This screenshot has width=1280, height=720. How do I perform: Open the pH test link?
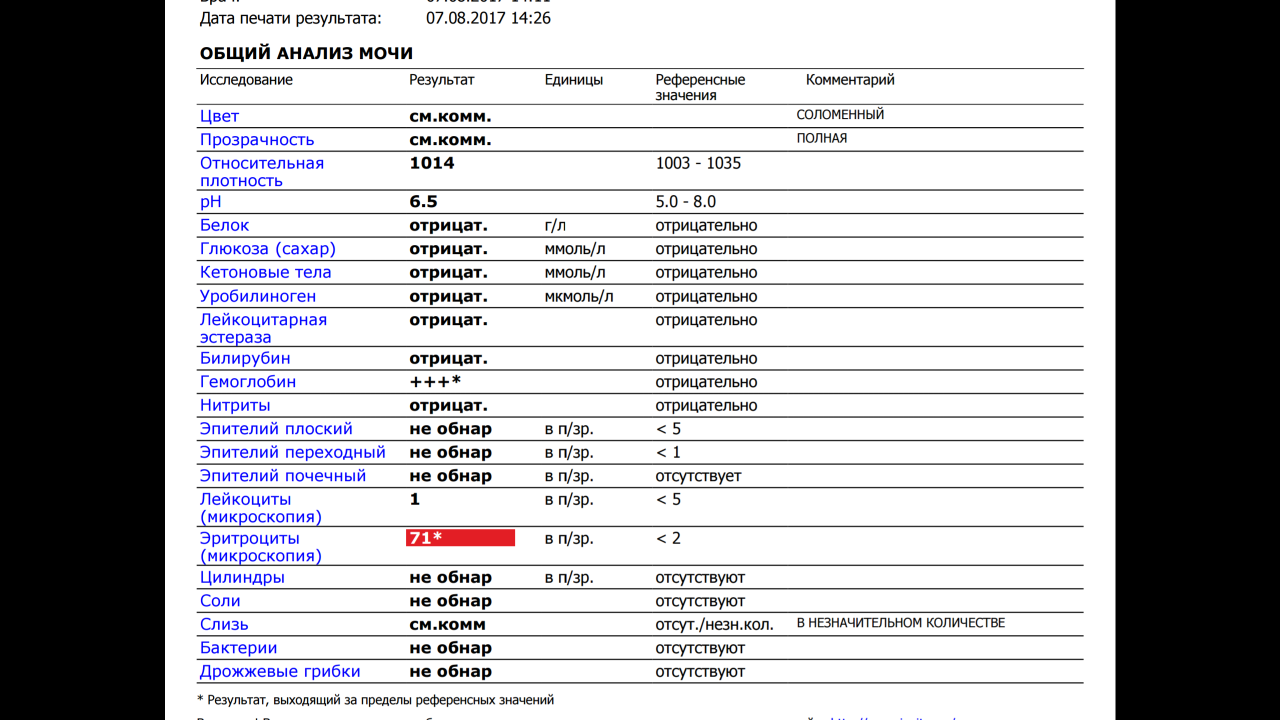(x=210, y=202)
